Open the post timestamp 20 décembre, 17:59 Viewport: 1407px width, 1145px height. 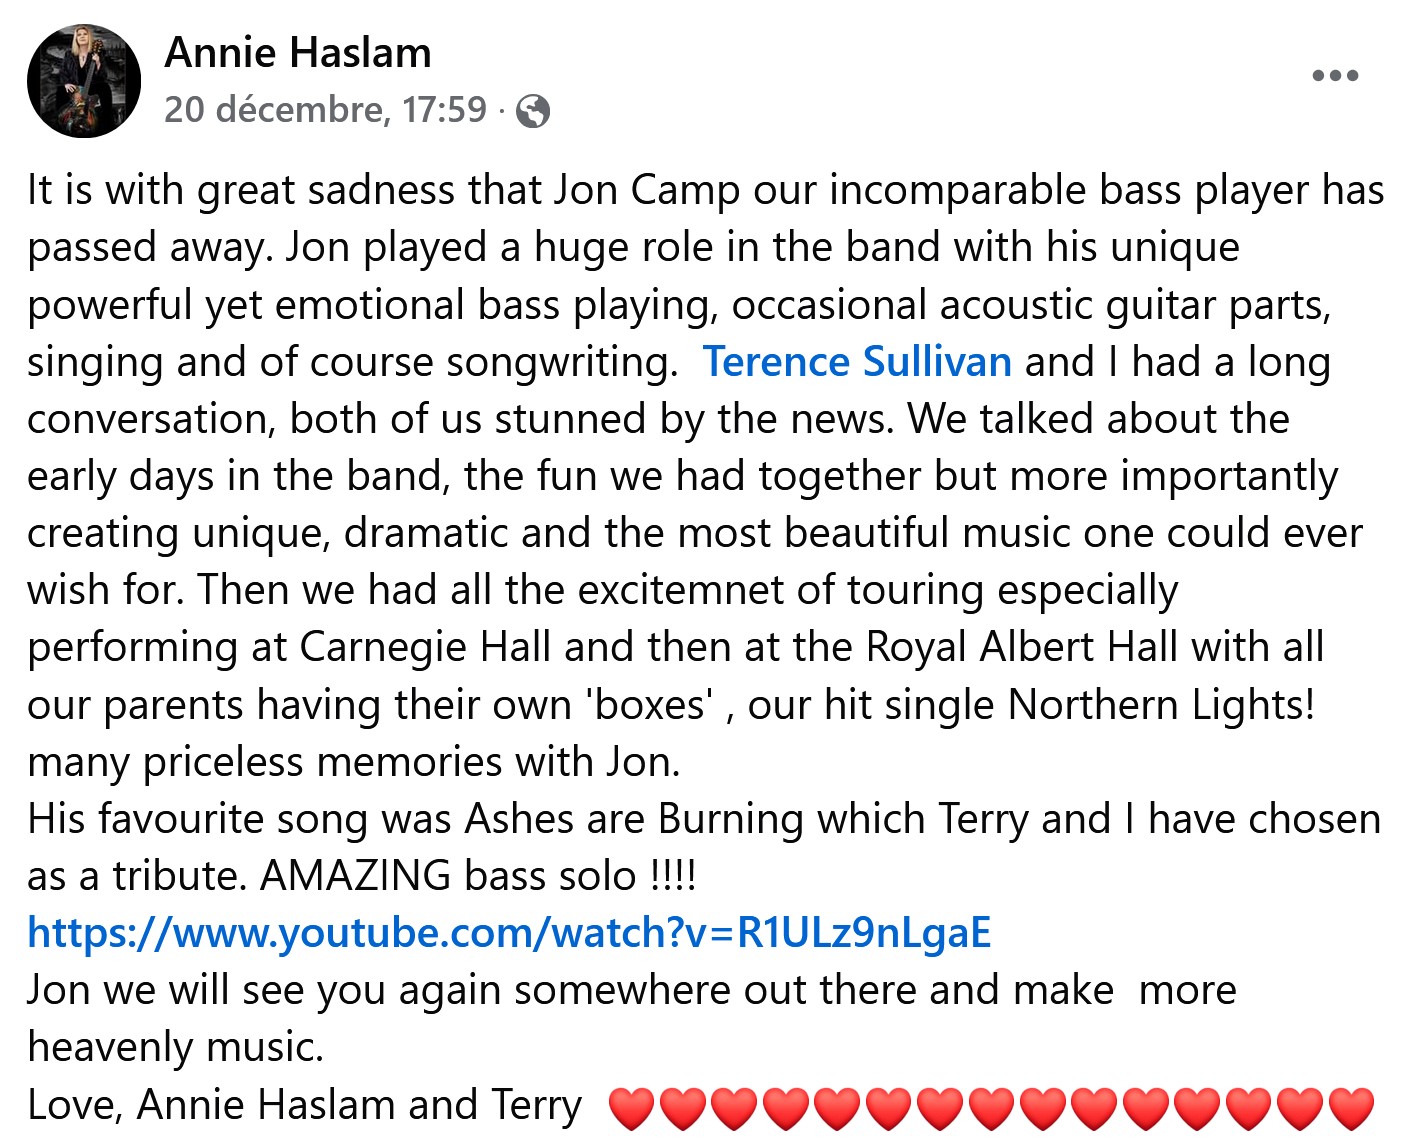pyautogui.click(x=325, y=109)
